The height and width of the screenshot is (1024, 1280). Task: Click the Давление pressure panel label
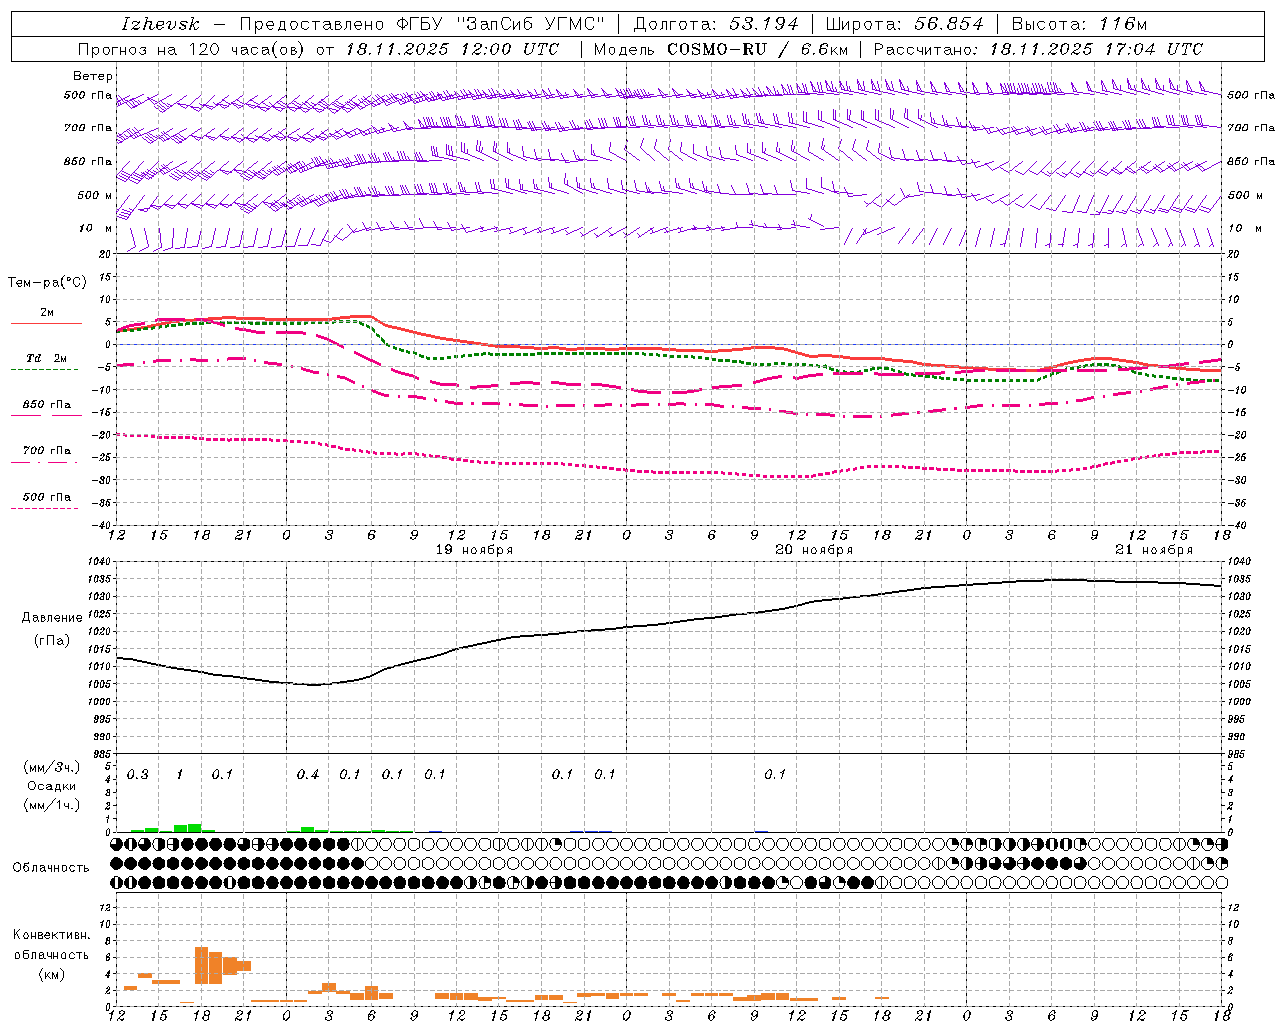52,618
